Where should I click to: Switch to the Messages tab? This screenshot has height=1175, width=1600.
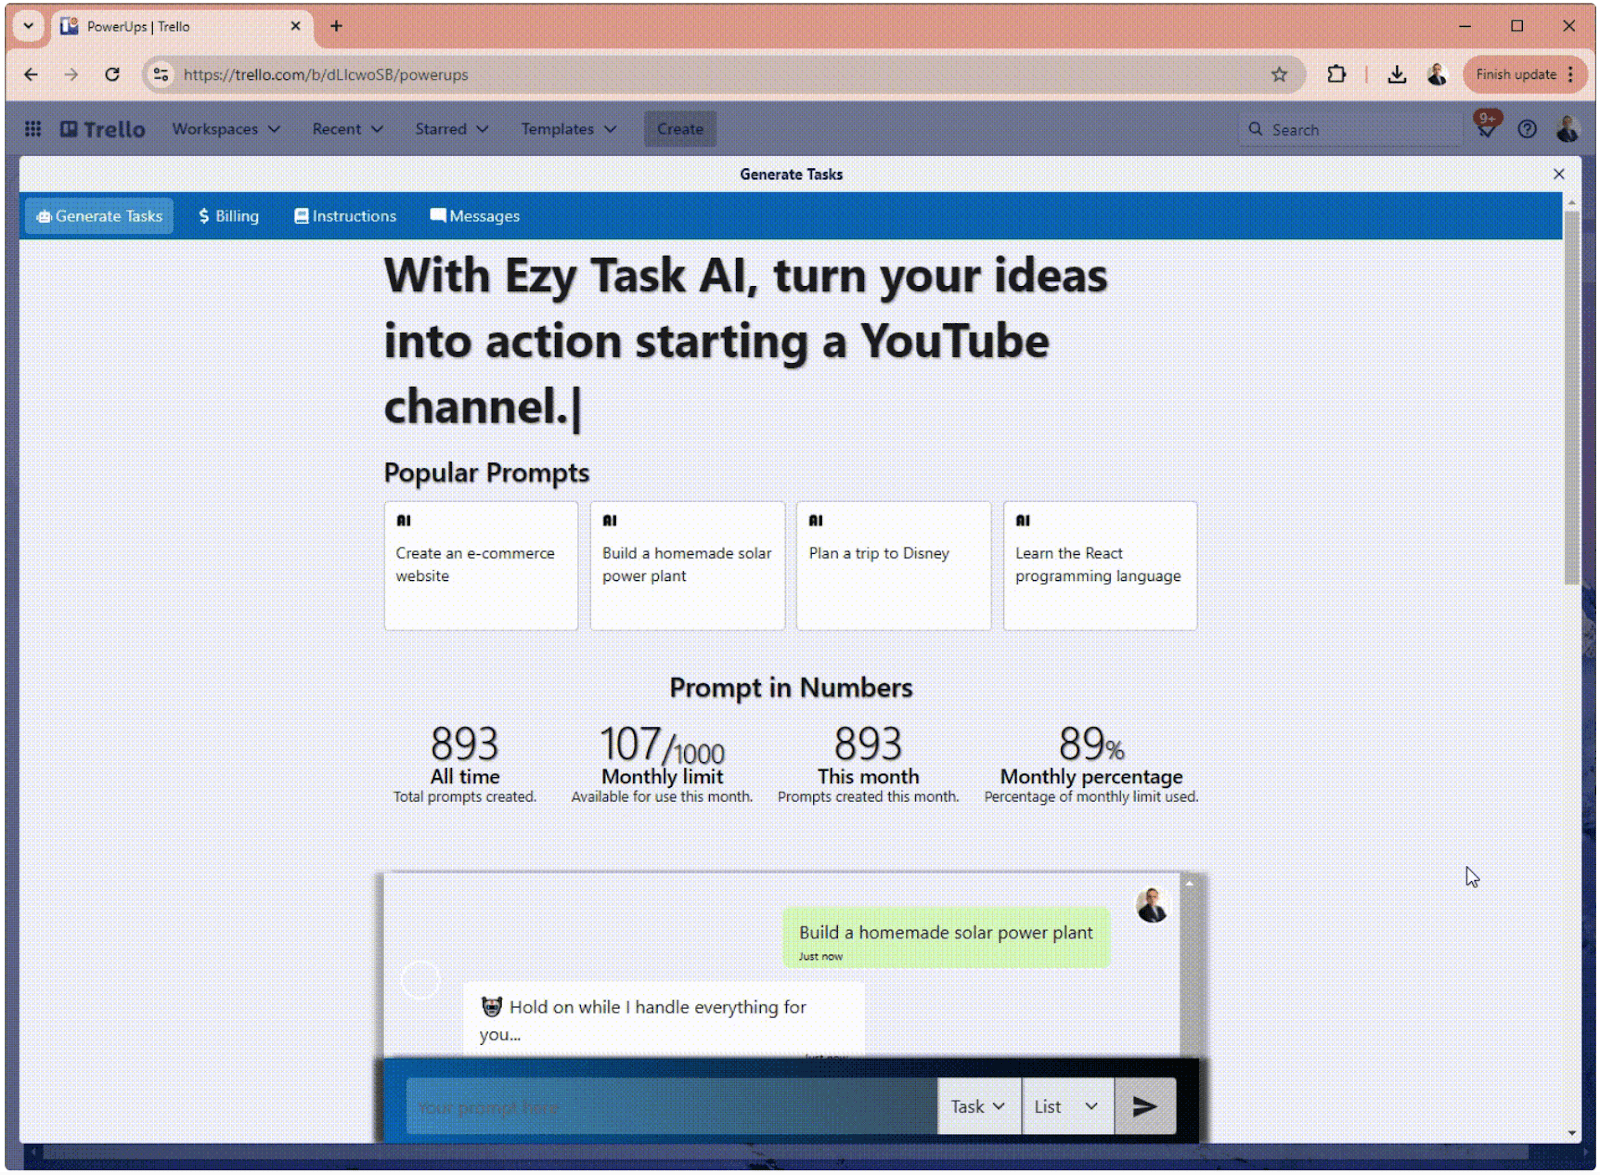(475, 216)
